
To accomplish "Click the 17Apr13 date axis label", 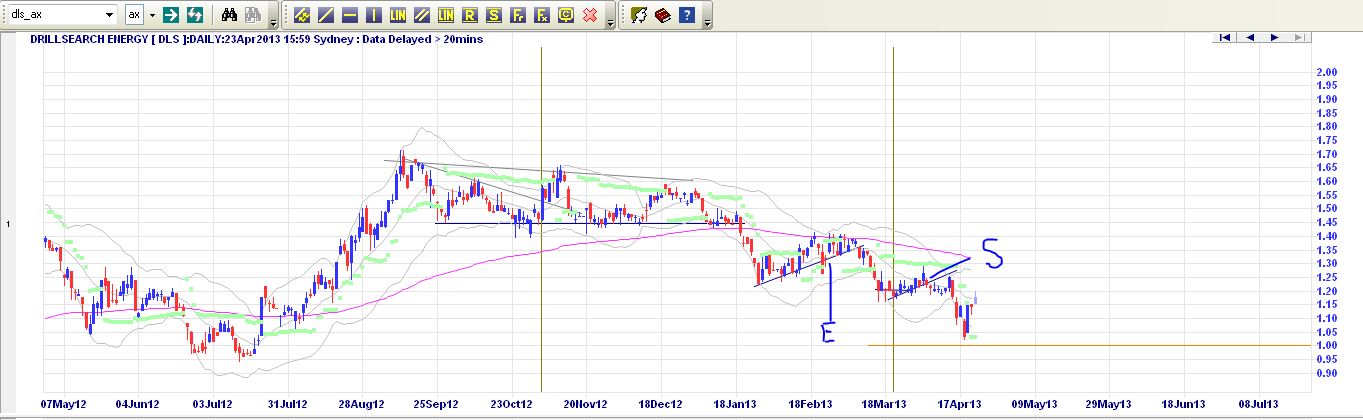I will tap(960, 404).
